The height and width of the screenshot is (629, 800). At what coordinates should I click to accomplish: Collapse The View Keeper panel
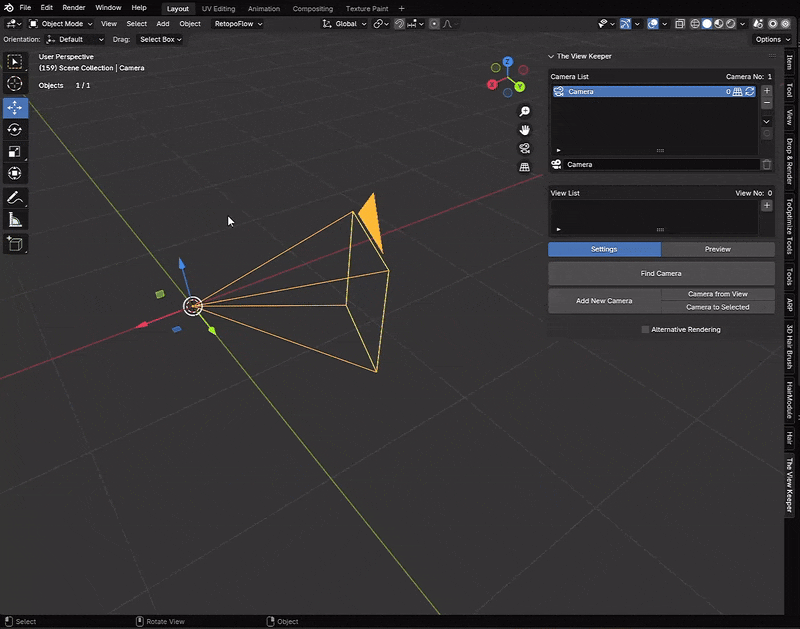pyautogui.click(x=551, y=56)
